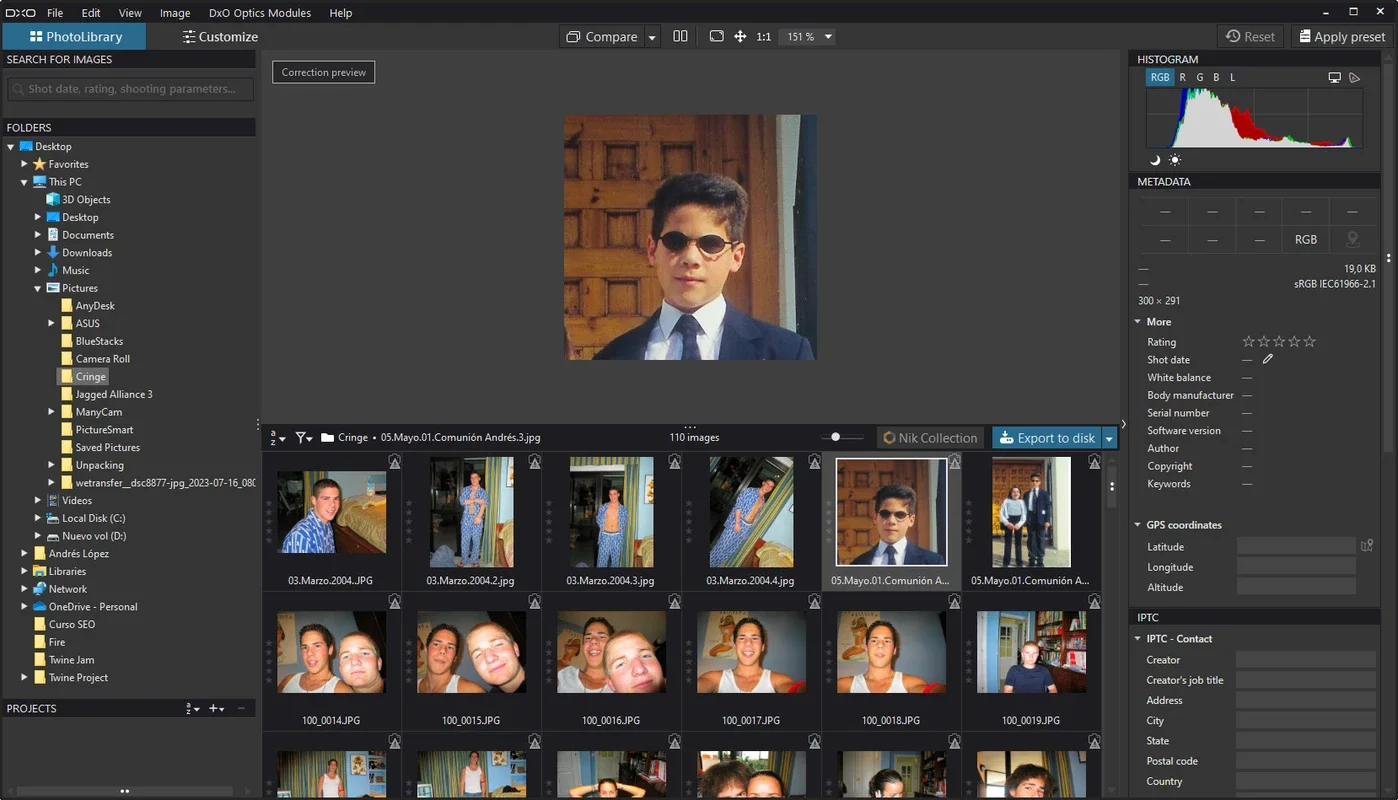
Task: Open the add project plus icon
Action: [x=216, y=708]
